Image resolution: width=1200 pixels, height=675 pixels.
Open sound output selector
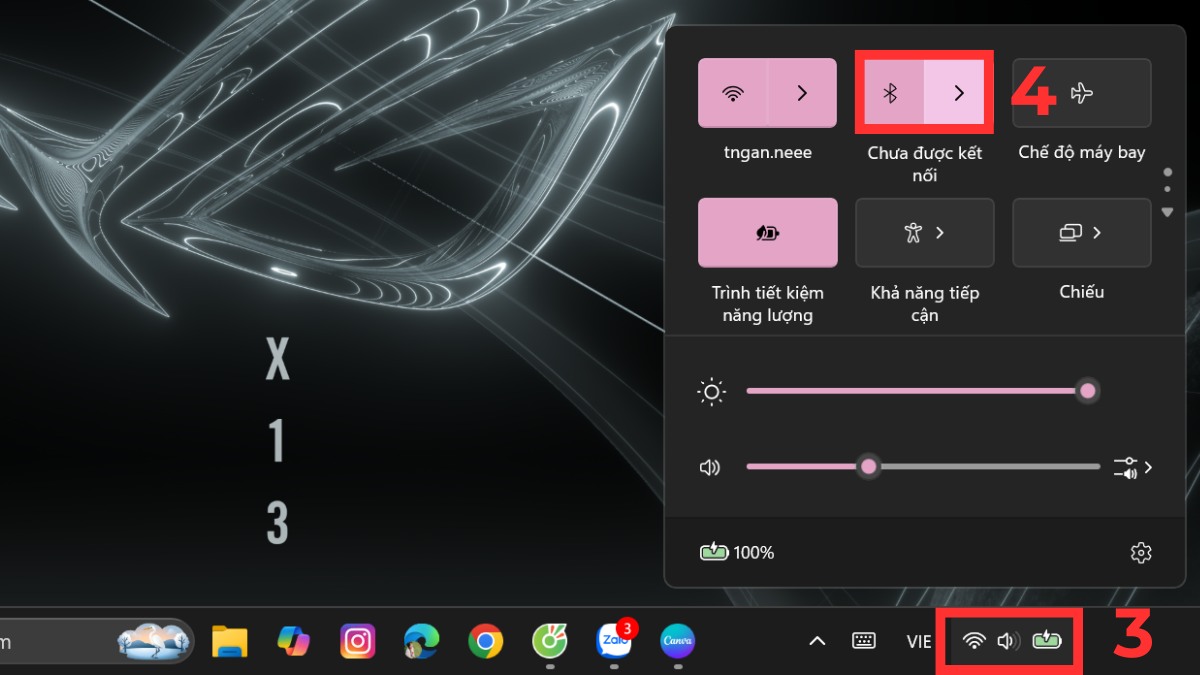[x=1133, y=467]
